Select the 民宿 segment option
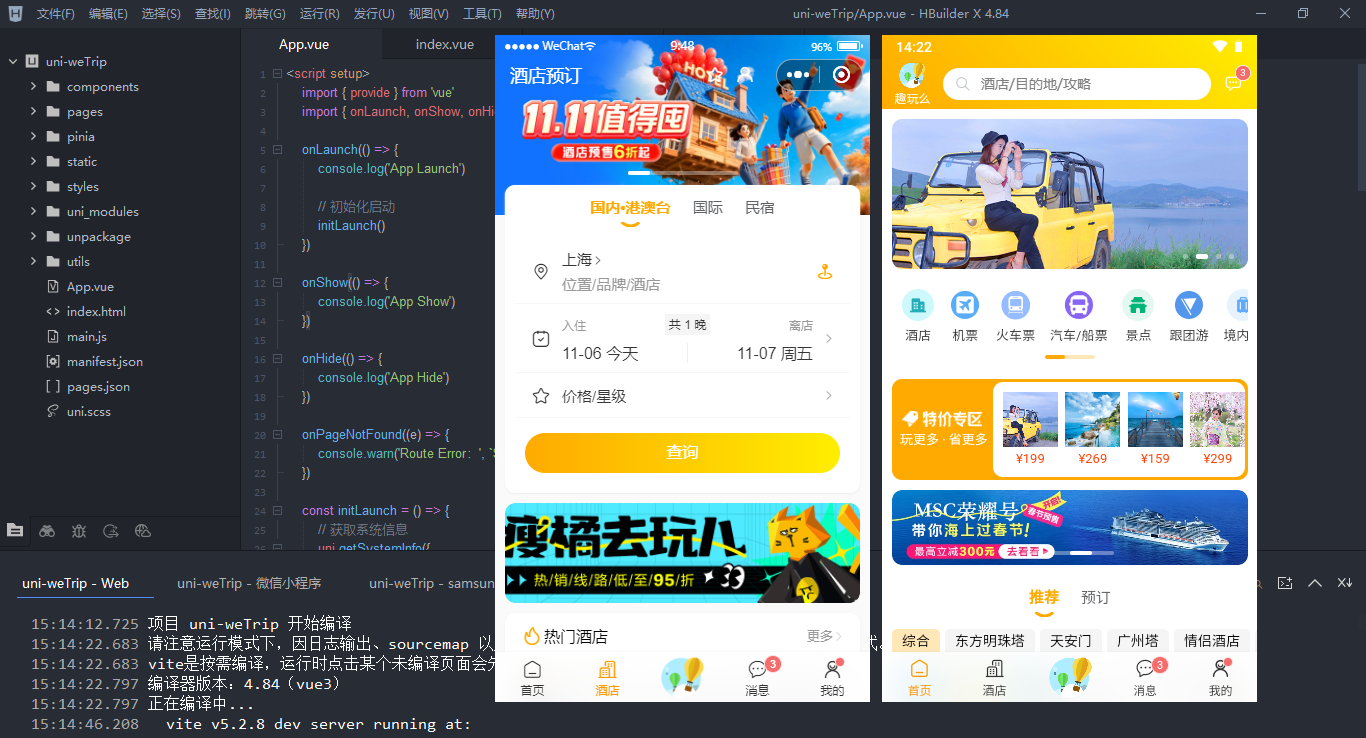1366x738 pixels. tap(760, 208)
